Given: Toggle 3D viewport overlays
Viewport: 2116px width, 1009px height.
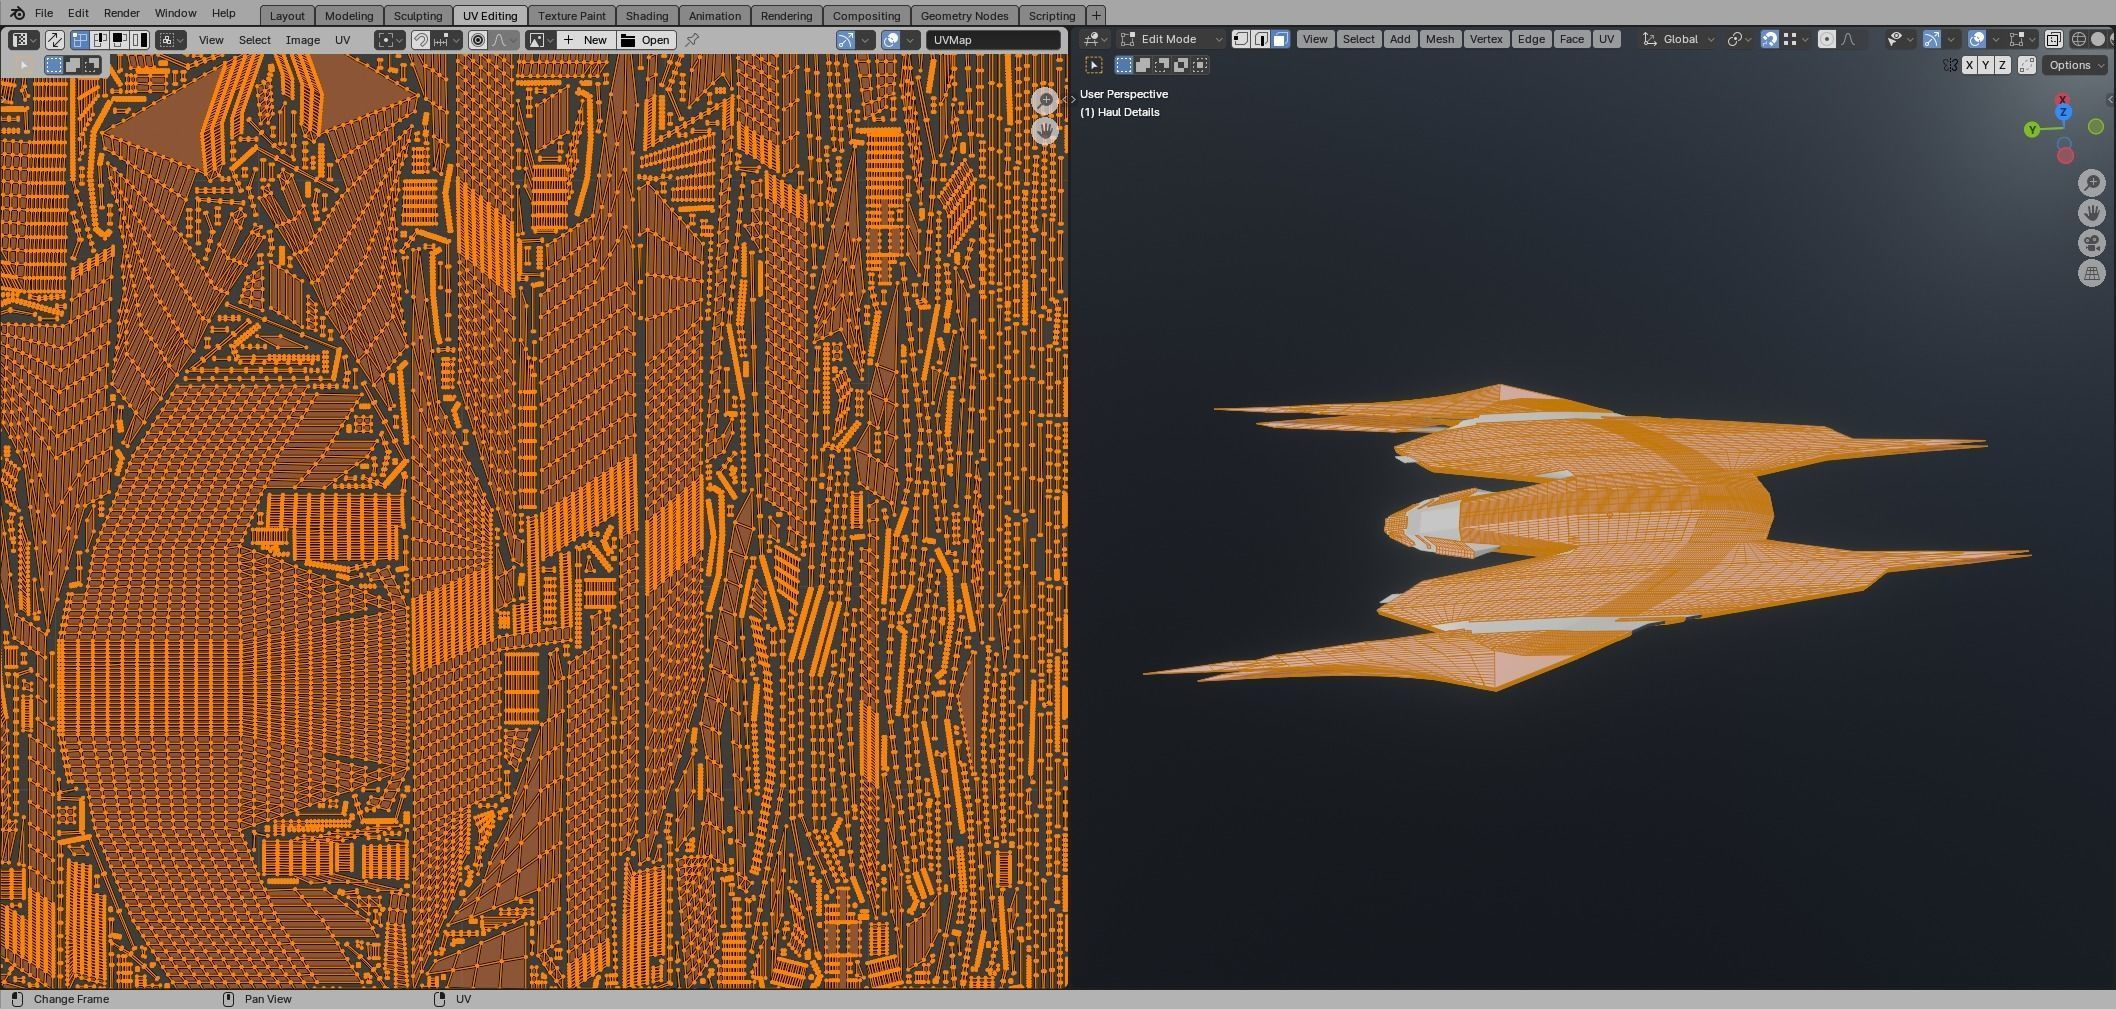Looking at the screenshot, I should [x=1977, y=39].
